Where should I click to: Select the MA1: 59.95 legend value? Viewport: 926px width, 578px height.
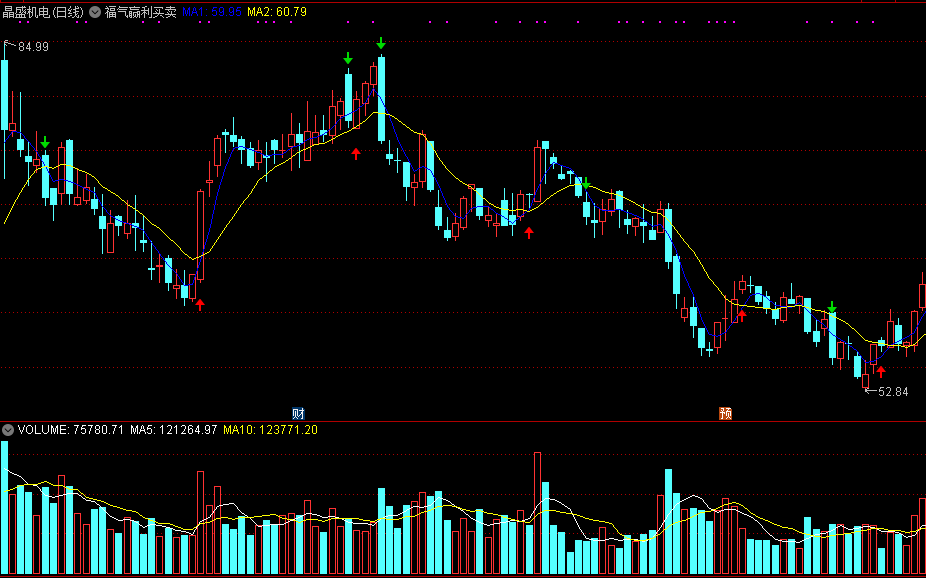[211, 12]
